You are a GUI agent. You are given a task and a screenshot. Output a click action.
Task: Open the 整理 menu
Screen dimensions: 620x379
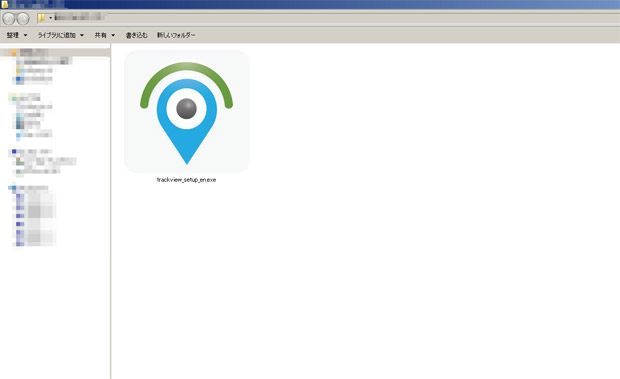12,35
